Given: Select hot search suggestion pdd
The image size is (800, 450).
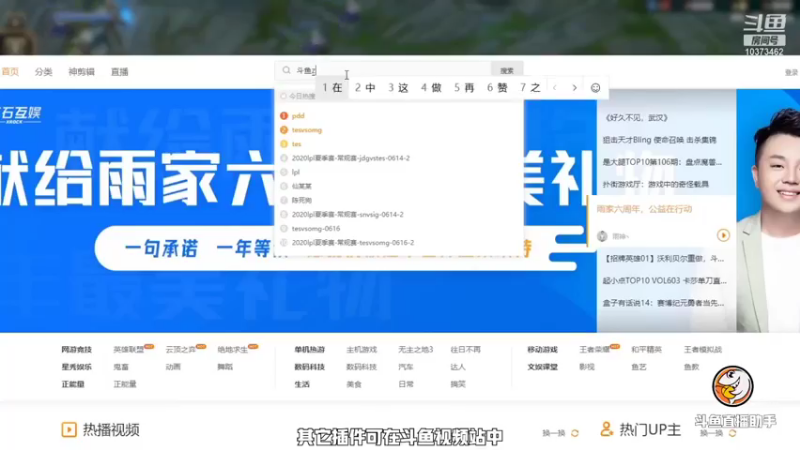Looking at the screenshot, I should pyautogui.click(x=298, y=116).
